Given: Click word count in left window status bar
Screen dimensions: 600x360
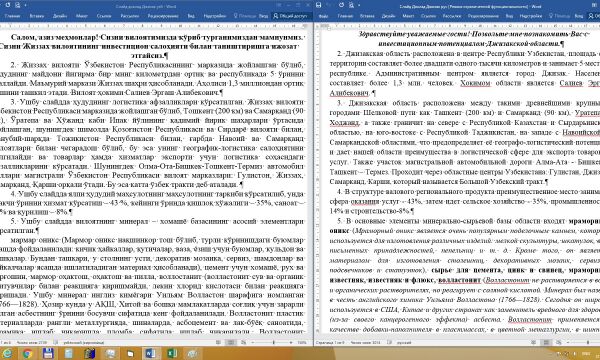Looking at the screenshot, I should pyautogui.click(x=32, y=342).
